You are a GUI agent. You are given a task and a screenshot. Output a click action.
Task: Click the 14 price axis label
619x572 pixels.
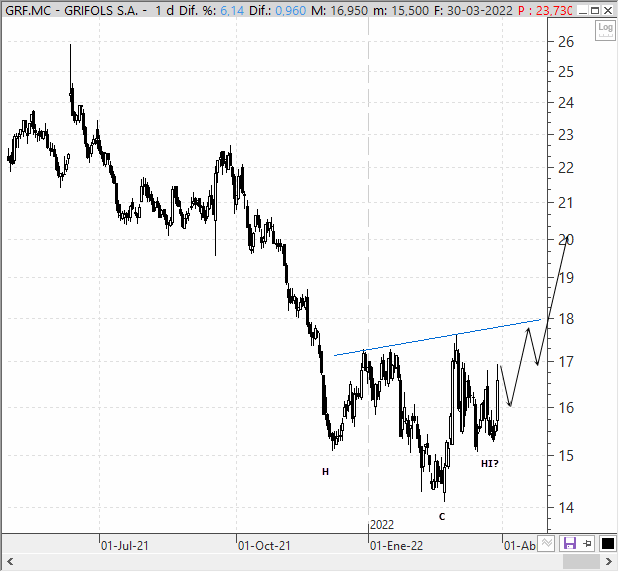point(566,508)
